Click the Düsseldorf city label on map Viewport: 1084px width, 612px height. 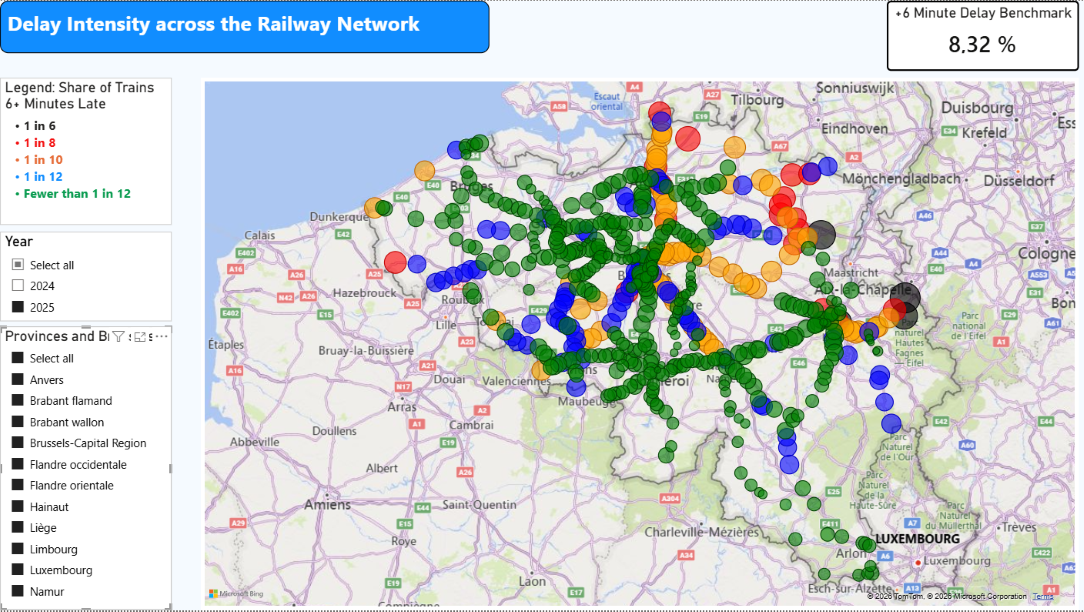pyautogui.click(x=1020, y=181)
